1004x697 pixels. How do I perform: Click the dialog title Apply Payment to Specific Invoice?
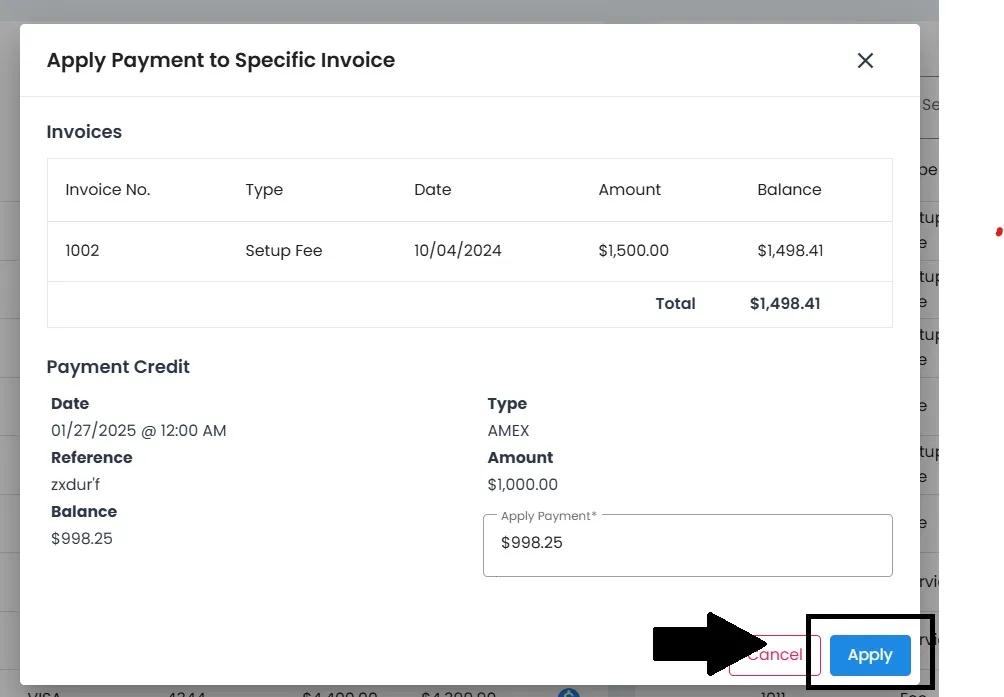point(221,60)
